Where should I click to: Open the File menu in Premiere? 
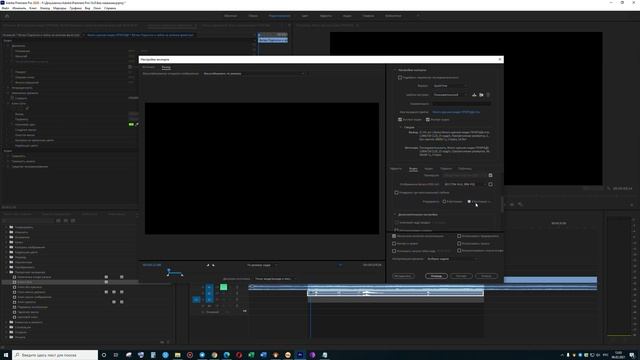5,8
